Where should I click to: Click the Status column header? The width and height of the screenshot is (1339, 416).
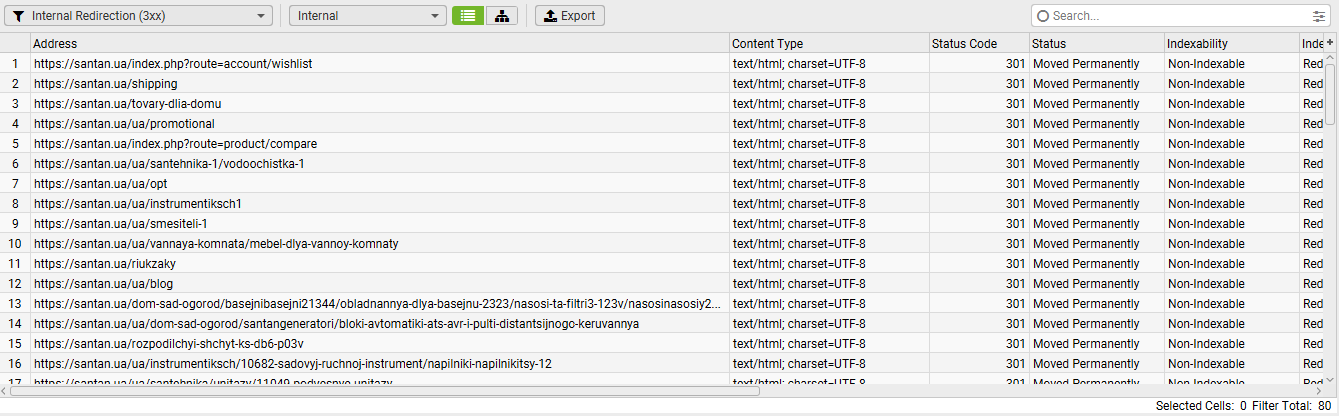point(1096,44)
